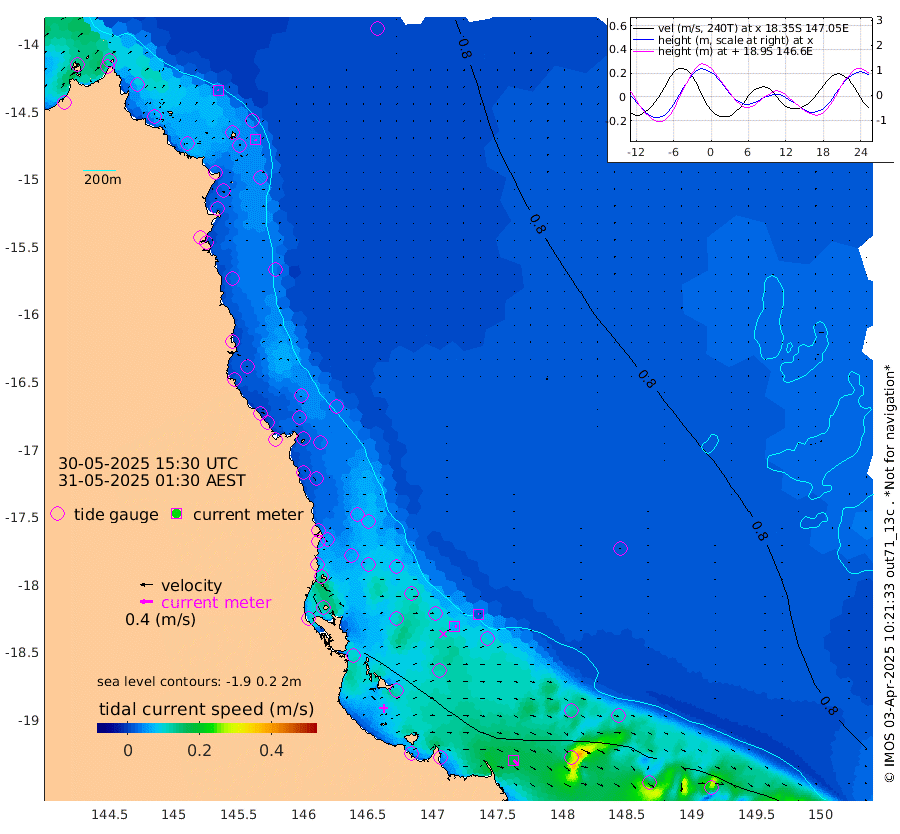Screen dimensions: 900x834
Task: Click the current meter square near 18.2S 147.35E
Action: click(478, 615)
